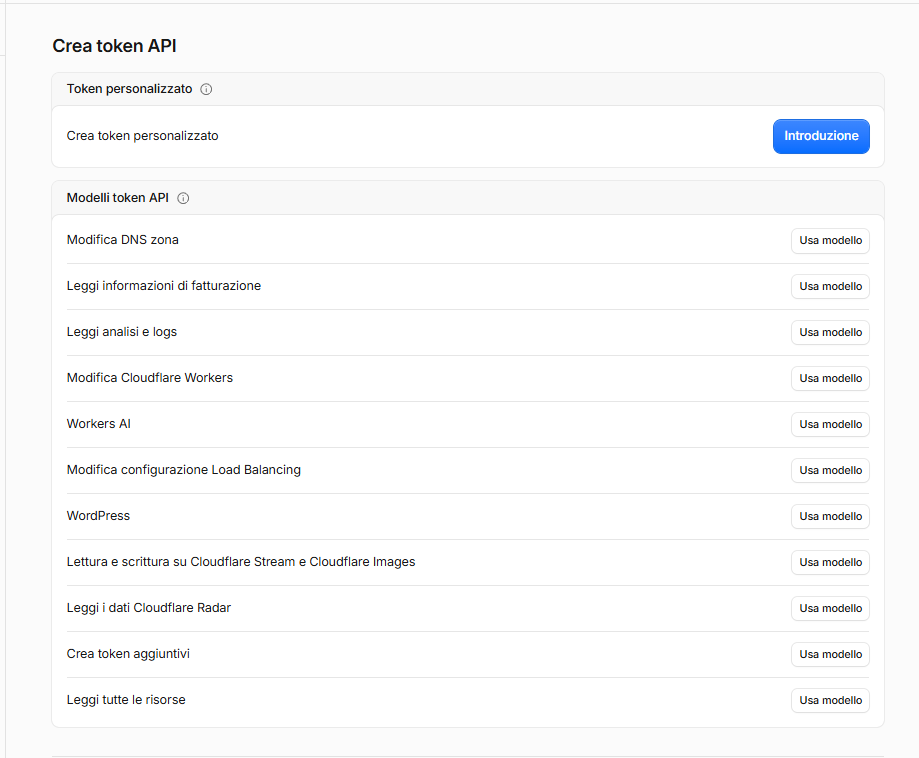The width and height of the screenshot is (919, 758).
Task: Use template for Cloudflare Stream e Images
Action: click(830, 563)
